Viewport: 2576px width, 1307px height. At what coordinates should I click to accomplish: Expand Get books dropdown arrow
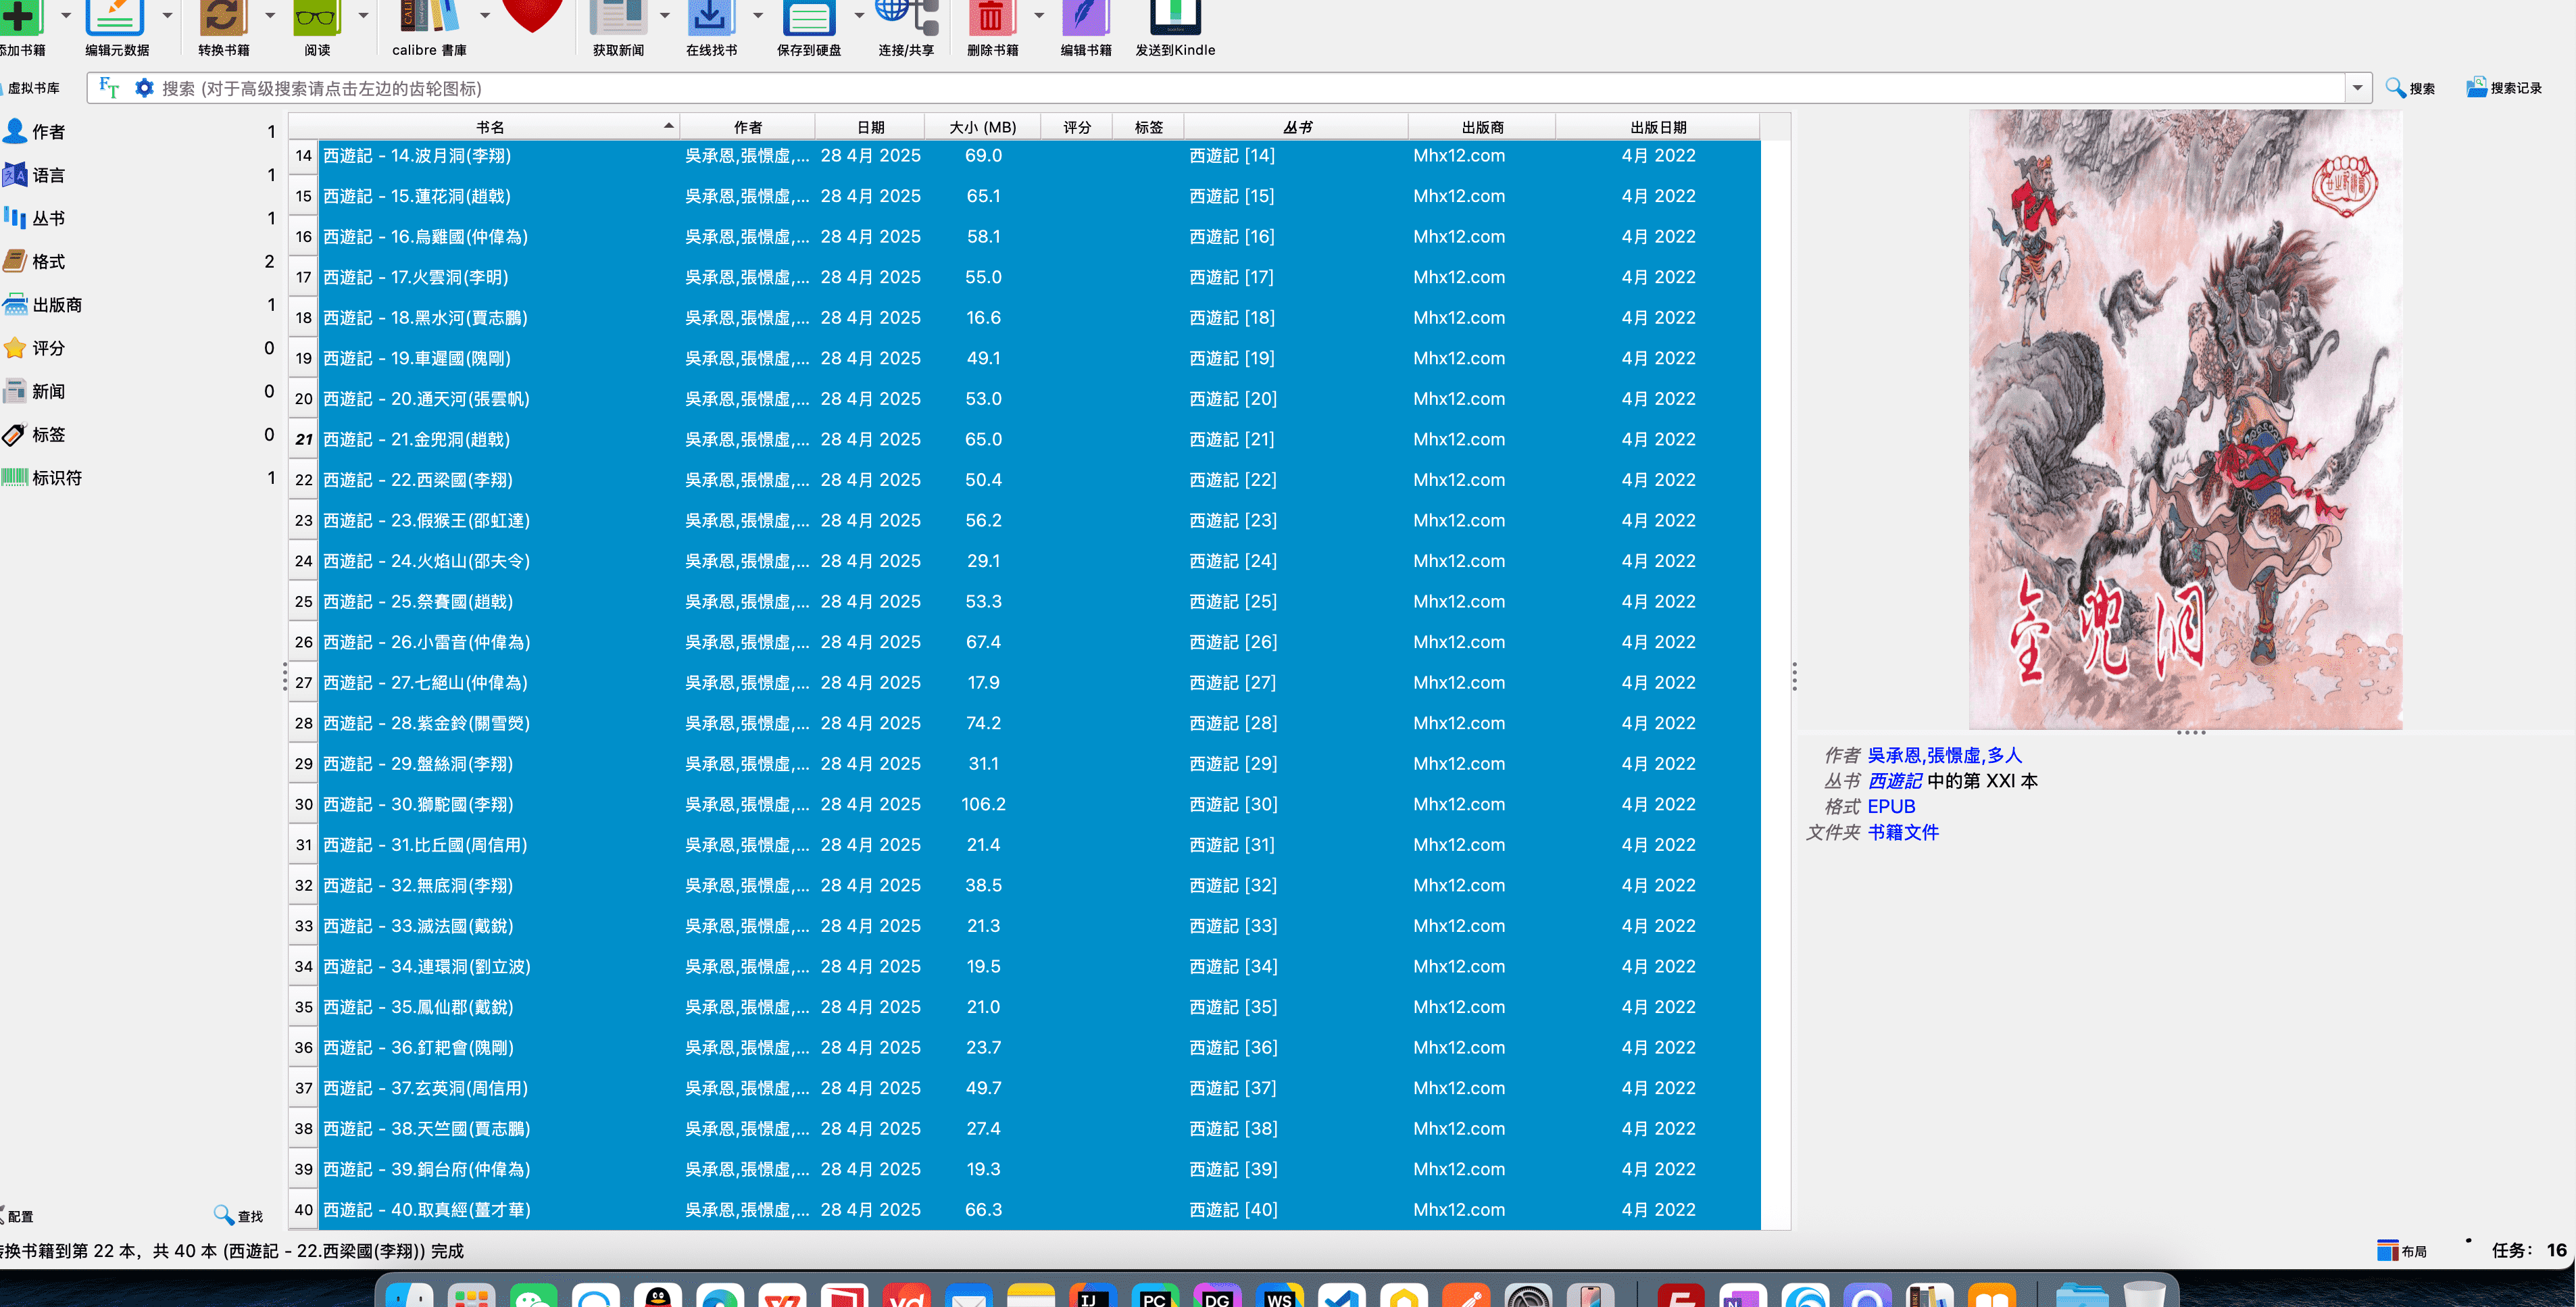pyautogui.click(x=758, y=16)
